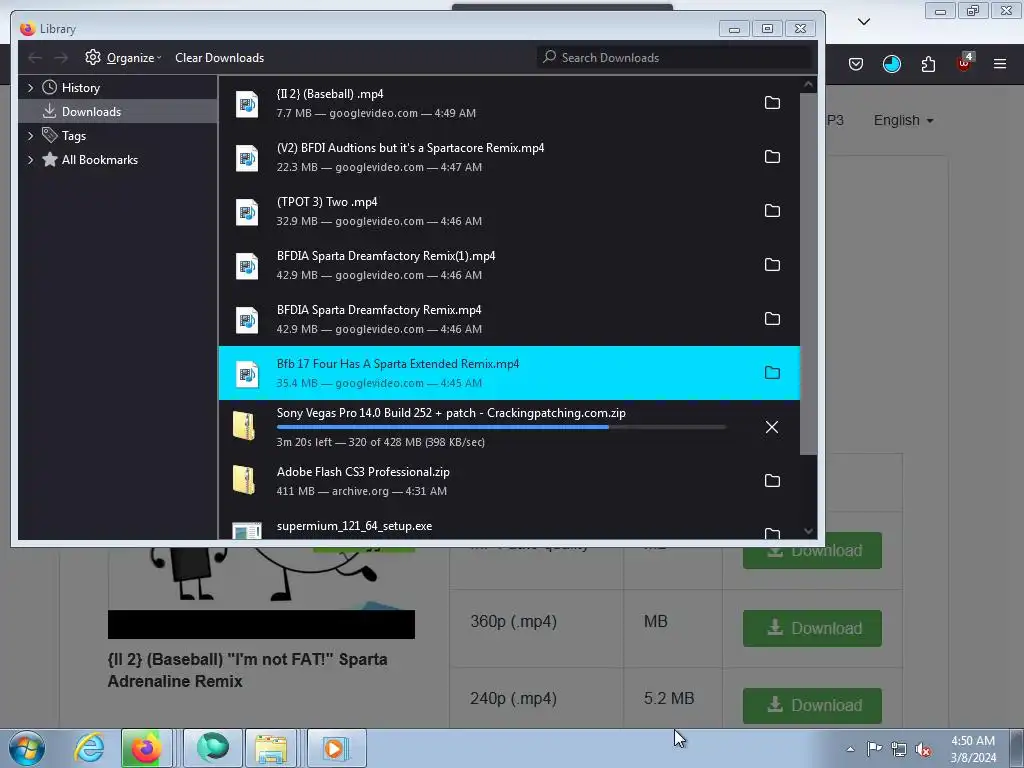Launch Internet Explorer from the taskbar
1024x768 pixels.
pos(89,748)
